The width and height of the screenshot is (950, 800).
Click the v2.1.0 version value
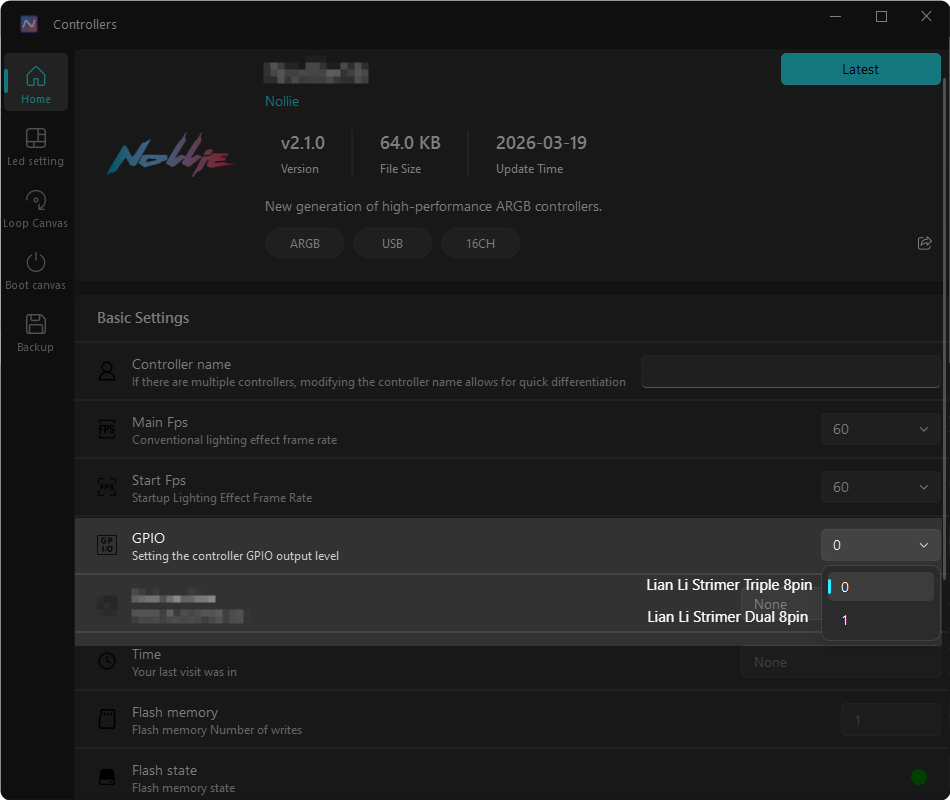click(x=303, y=143)
